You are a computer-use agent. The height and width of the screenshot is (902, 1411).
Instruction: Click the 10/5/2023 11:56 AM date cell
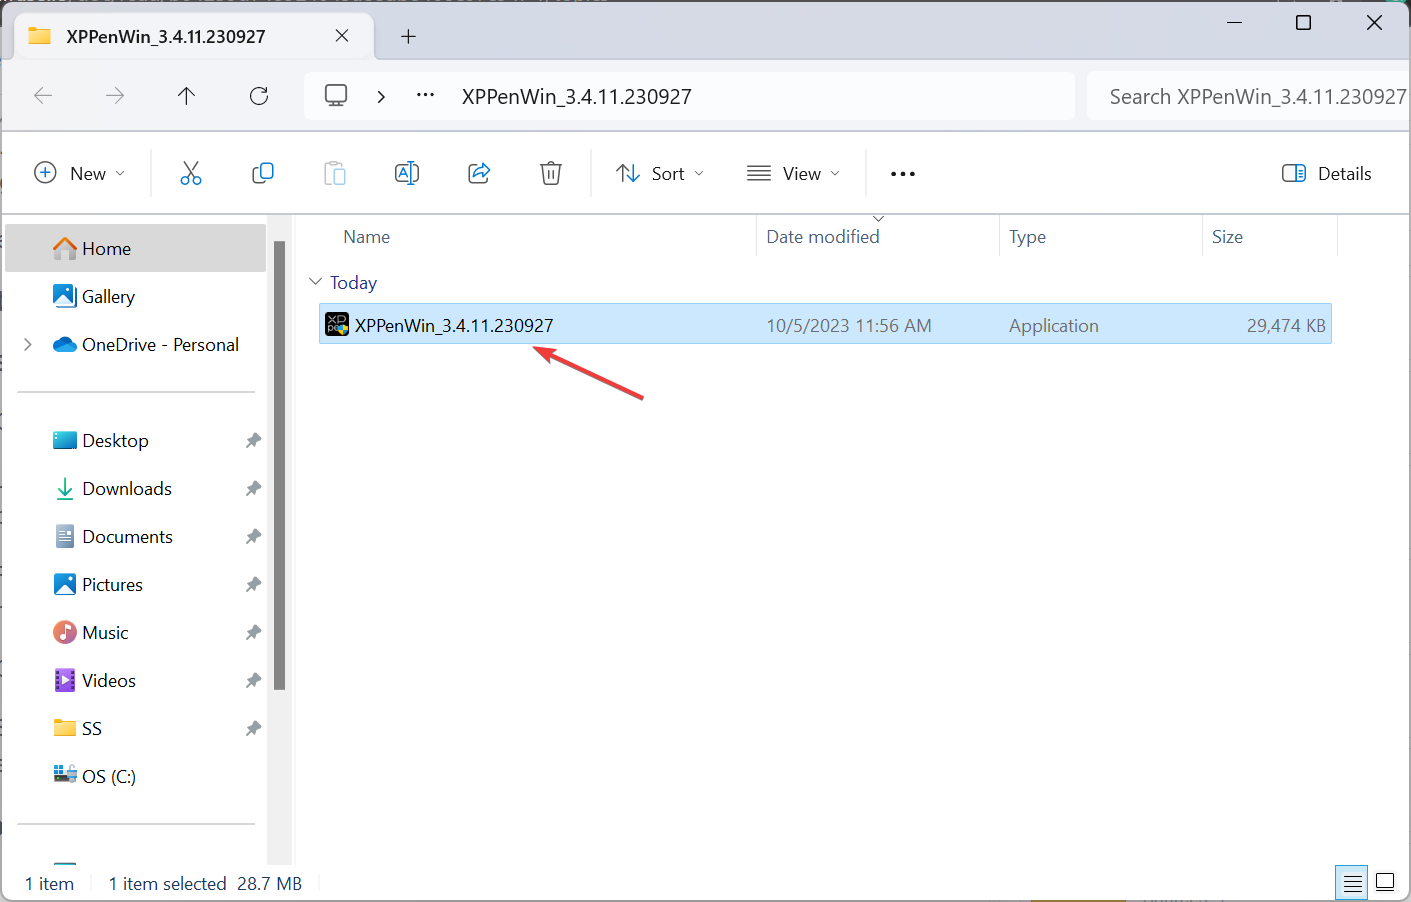[849, 325]
